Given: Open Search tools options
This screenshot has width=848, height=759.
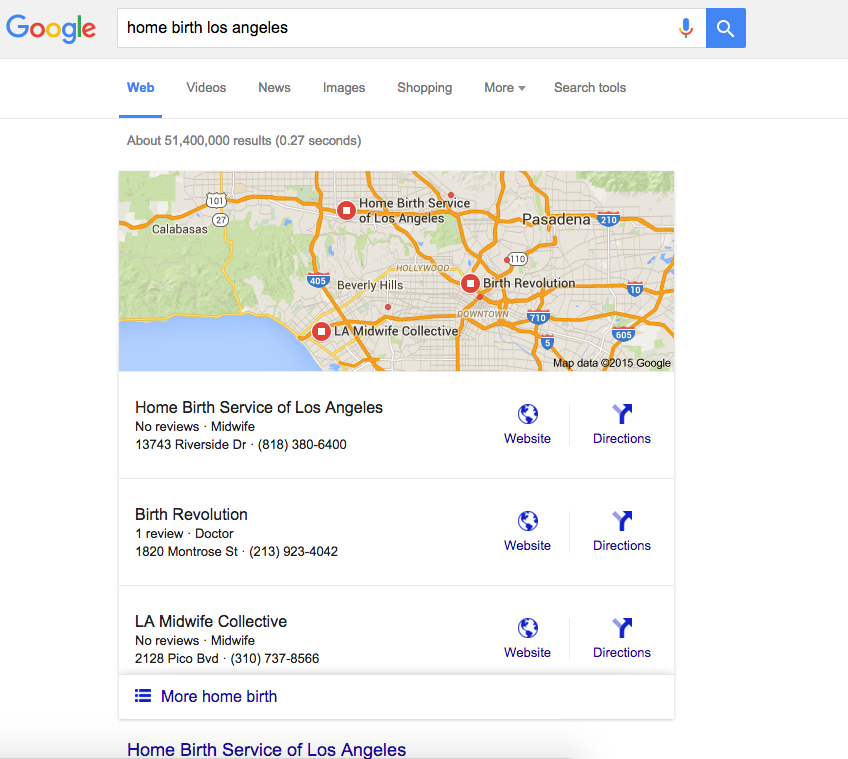Looking at the screenshot, I should coord(589,88).
